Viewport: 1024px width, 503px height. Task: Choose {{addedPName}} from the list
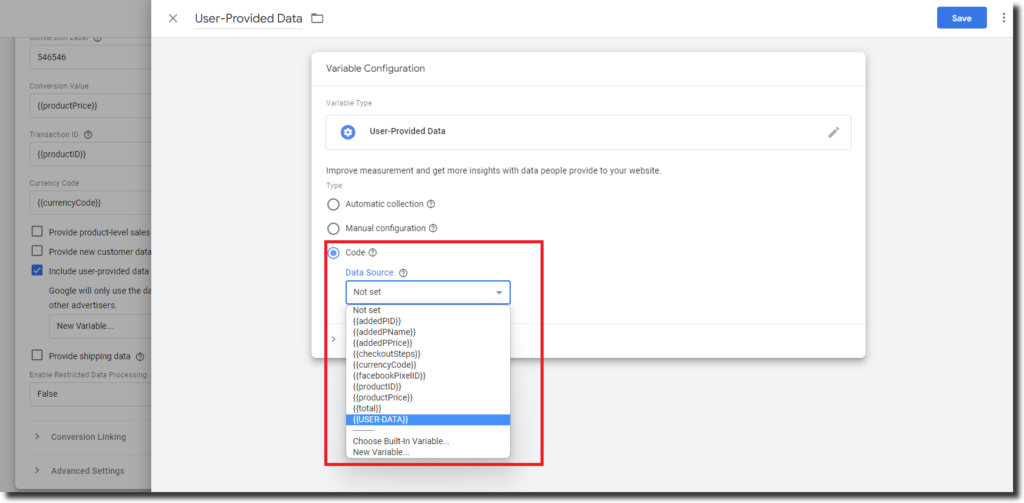tap(428, 333)
